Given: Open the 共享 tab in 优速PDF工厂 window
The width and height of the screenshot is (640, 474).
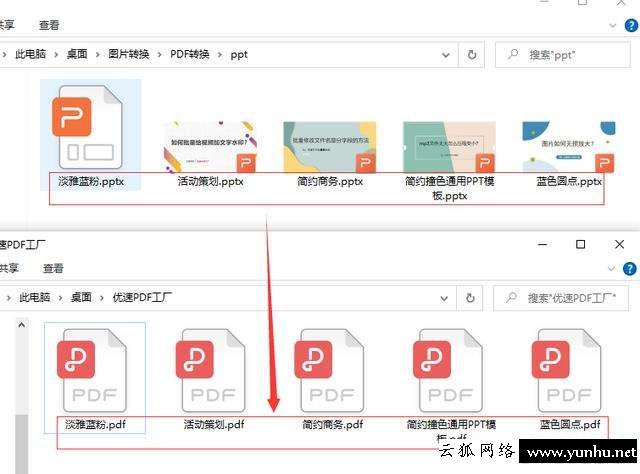Looking at the screenshot, I should coord(9,268).
